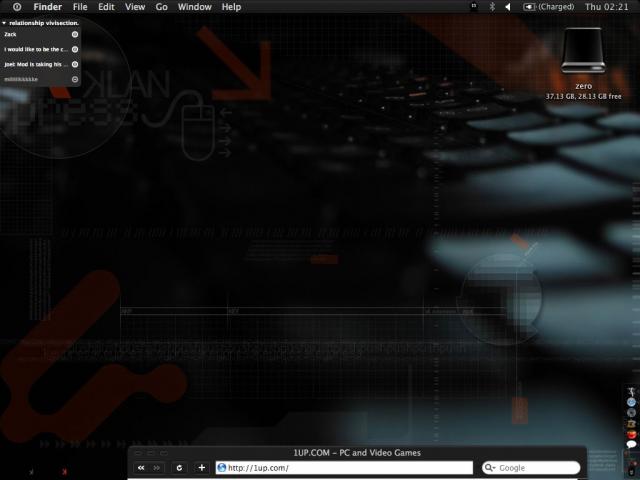
Task: Select the buddy 'Joel: Mod is taking his'
Action: 36,64
